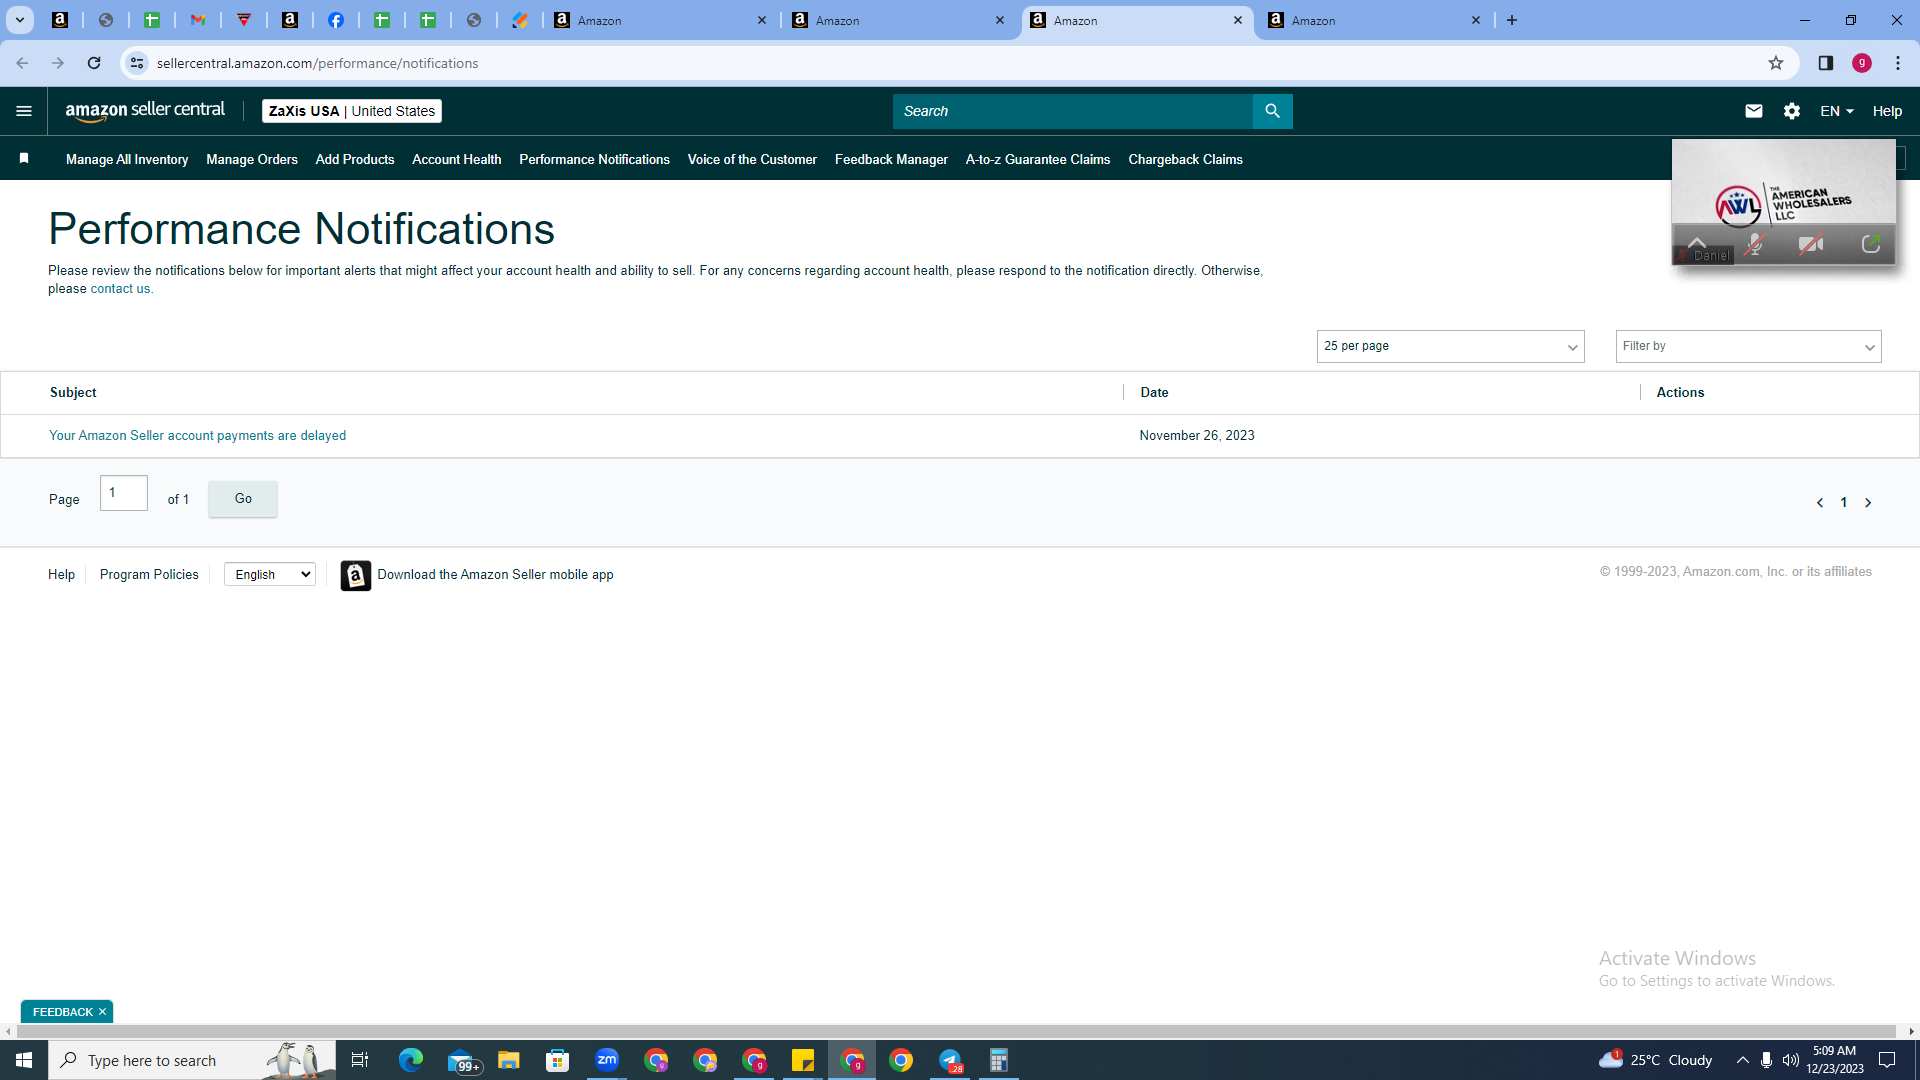Dismiss the FEEDBACK tab with its X
1920x1080 pixels.
pos(102,1012)
